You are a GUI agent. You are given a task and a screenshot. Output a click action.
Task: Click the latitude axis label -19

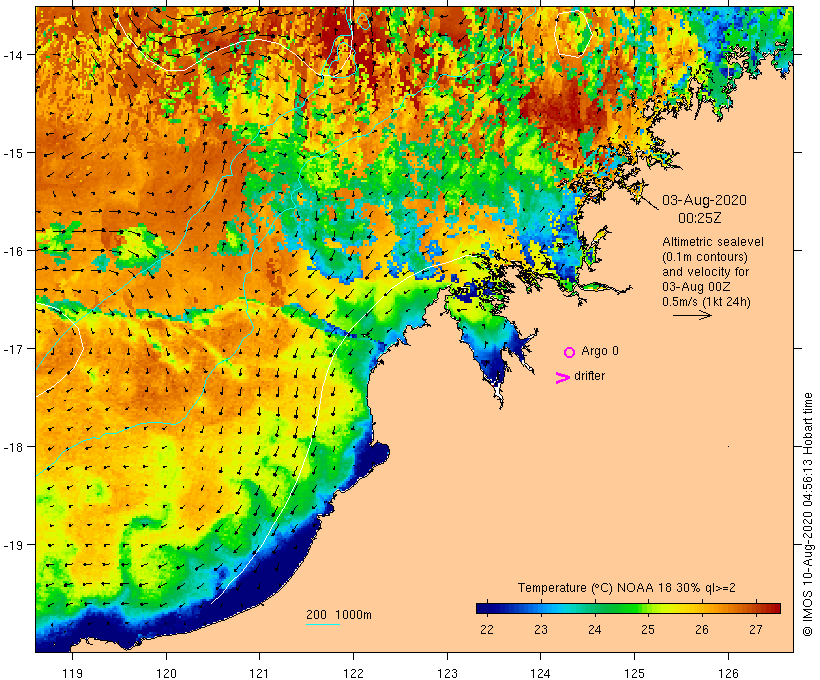[x=12, y=545]
